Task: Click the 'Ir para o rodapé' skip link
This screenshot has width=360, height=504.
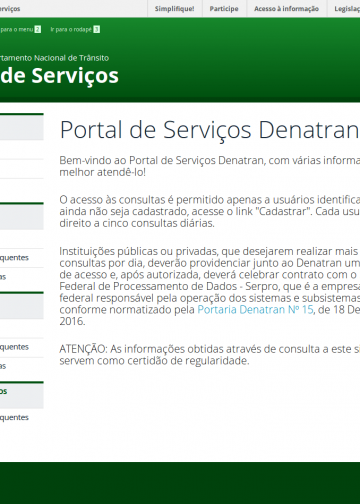Action: 75,29
